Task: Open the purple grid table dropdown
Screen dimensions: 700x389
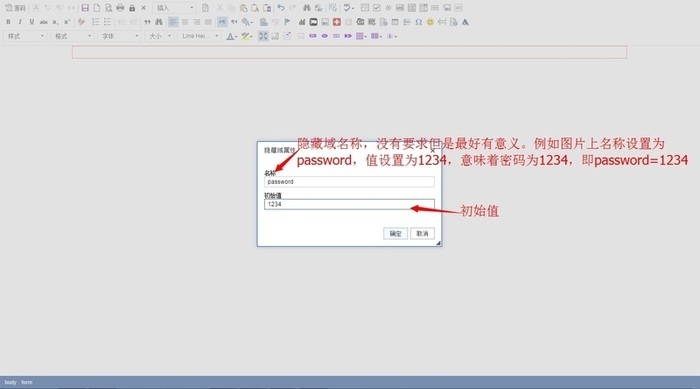Action: [361, 36]
